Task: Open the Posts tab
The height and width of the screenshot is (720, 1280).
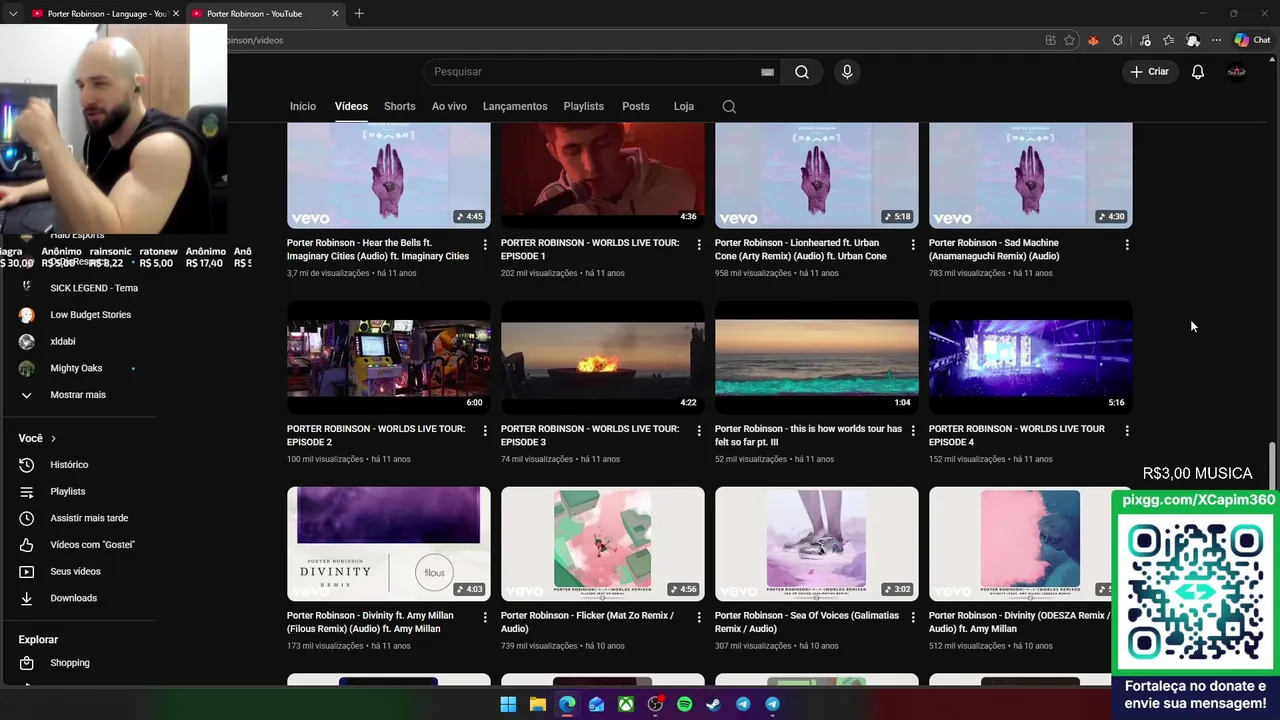Action: 635,106
